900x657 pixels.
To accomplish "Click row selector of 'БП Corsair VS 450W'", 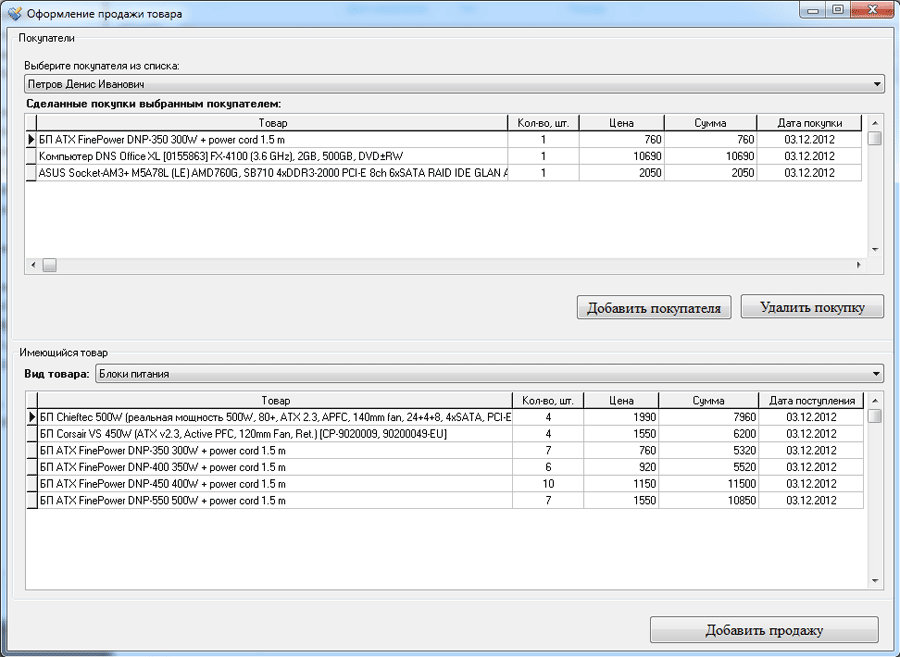I will point(32,434).
